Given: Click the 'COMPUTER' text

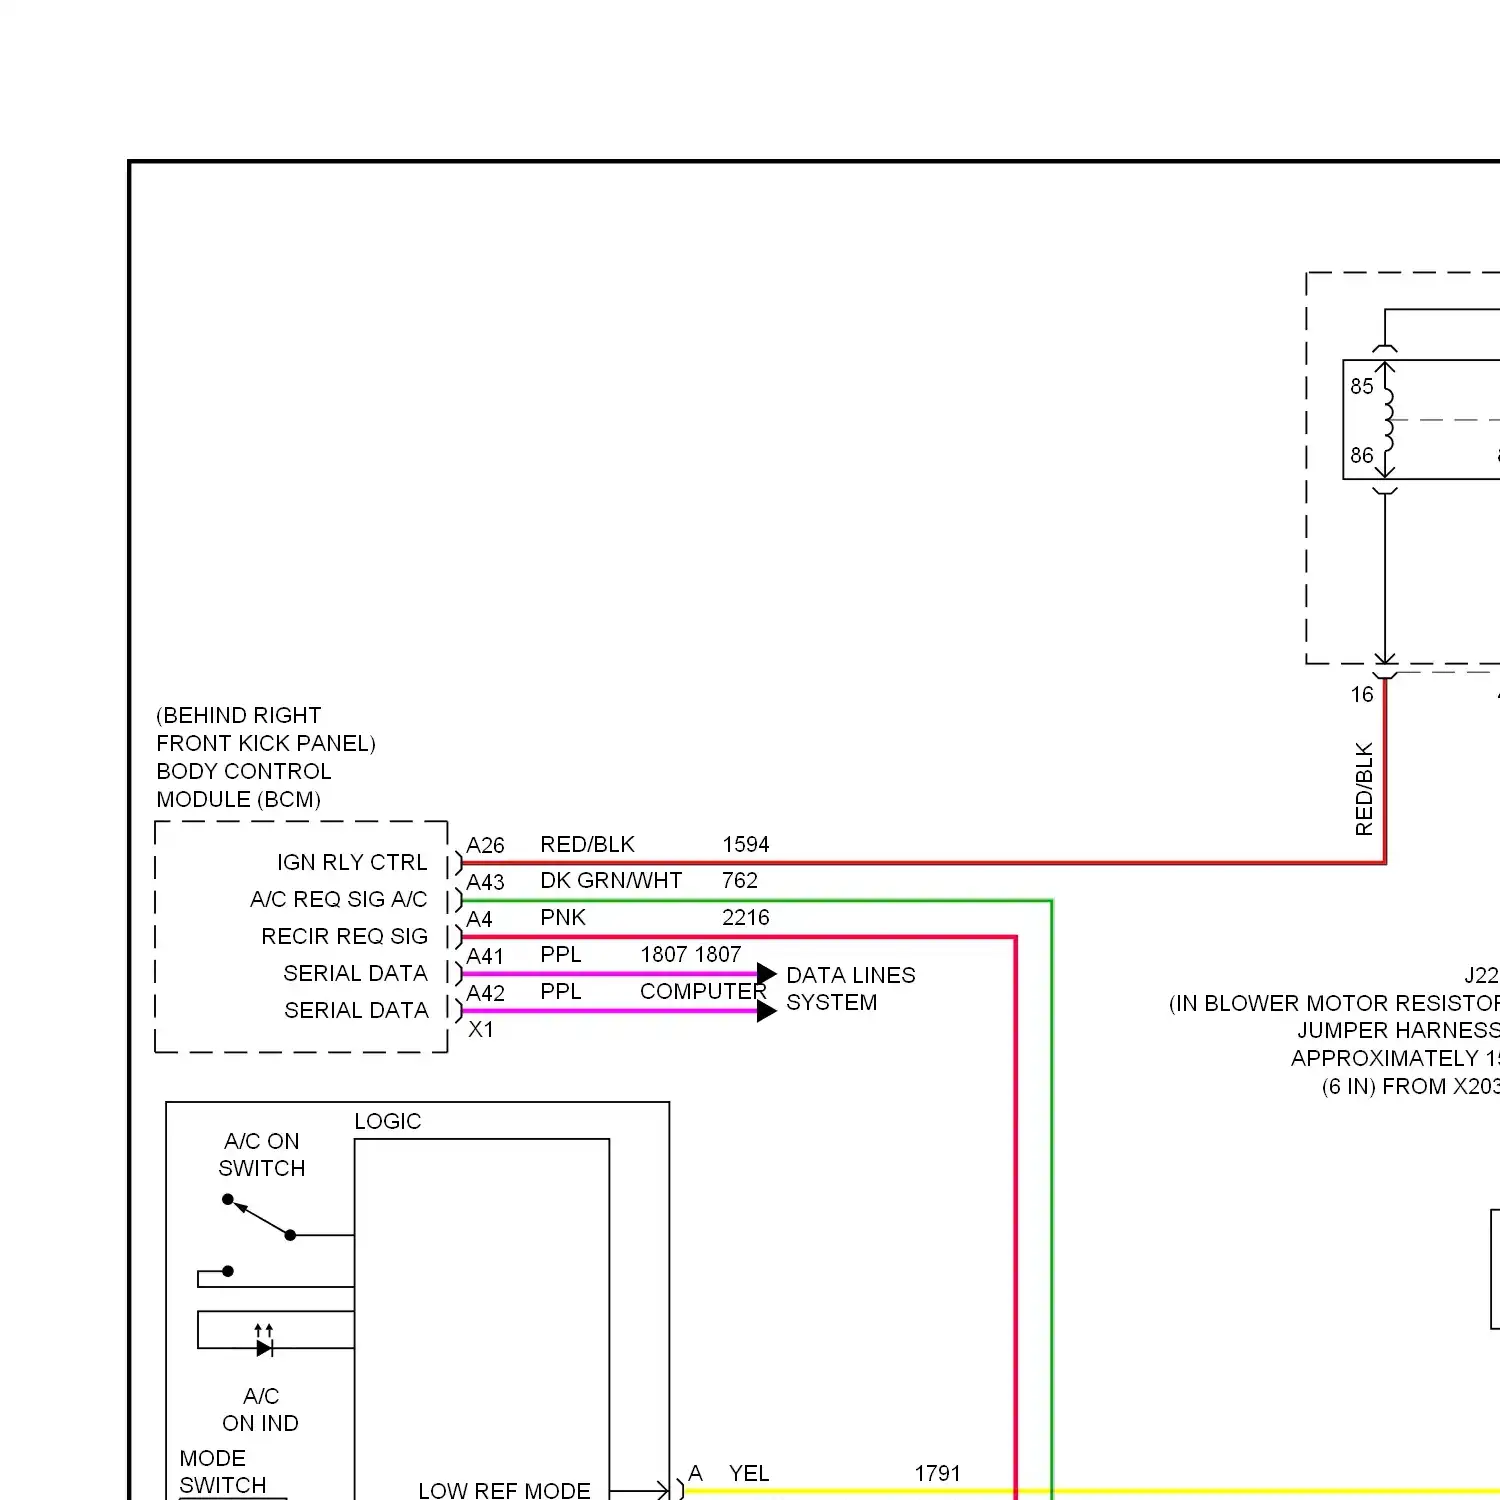Looking at the screenshot, I should click(x=703, y=991).
